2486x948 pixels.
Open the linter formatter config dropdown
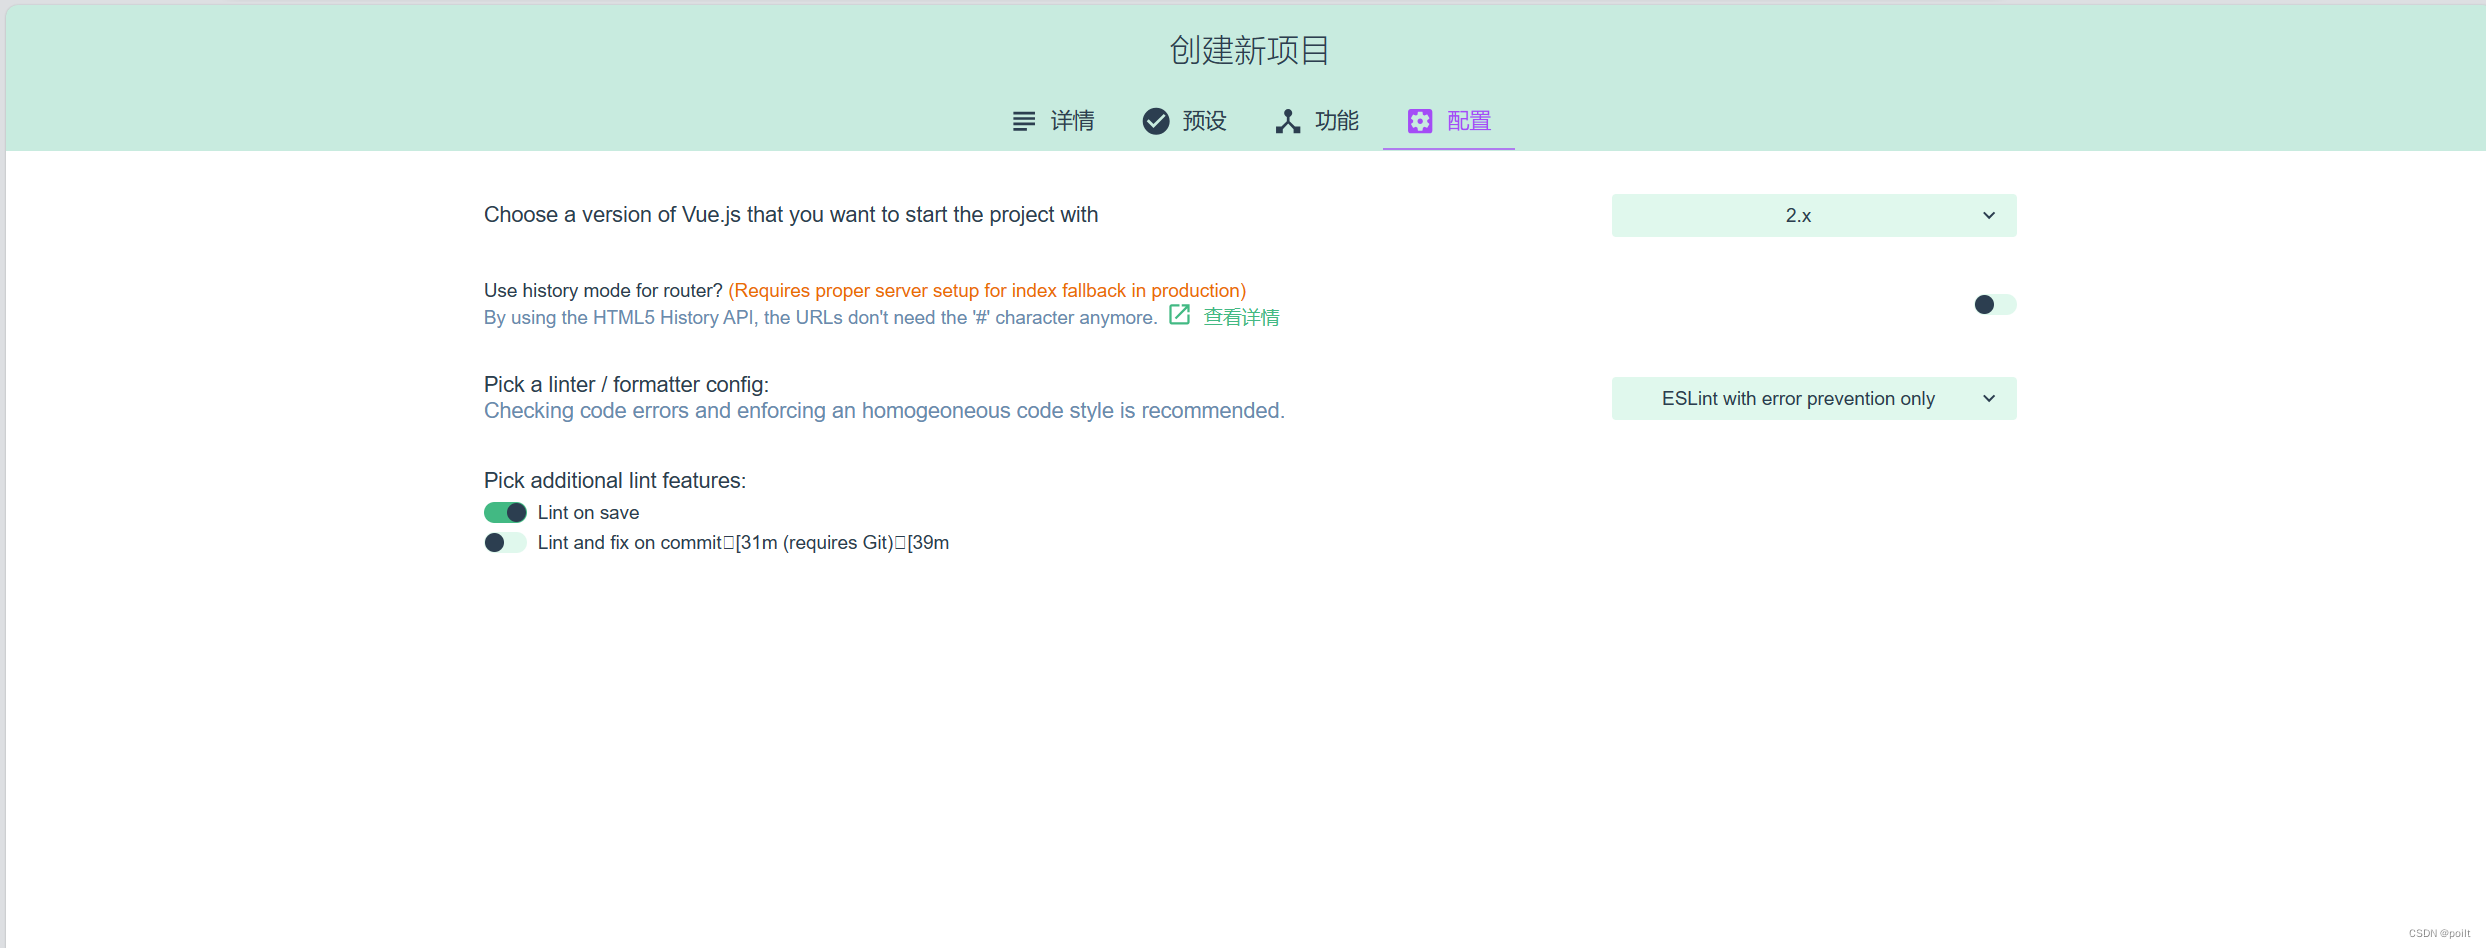1813,398
